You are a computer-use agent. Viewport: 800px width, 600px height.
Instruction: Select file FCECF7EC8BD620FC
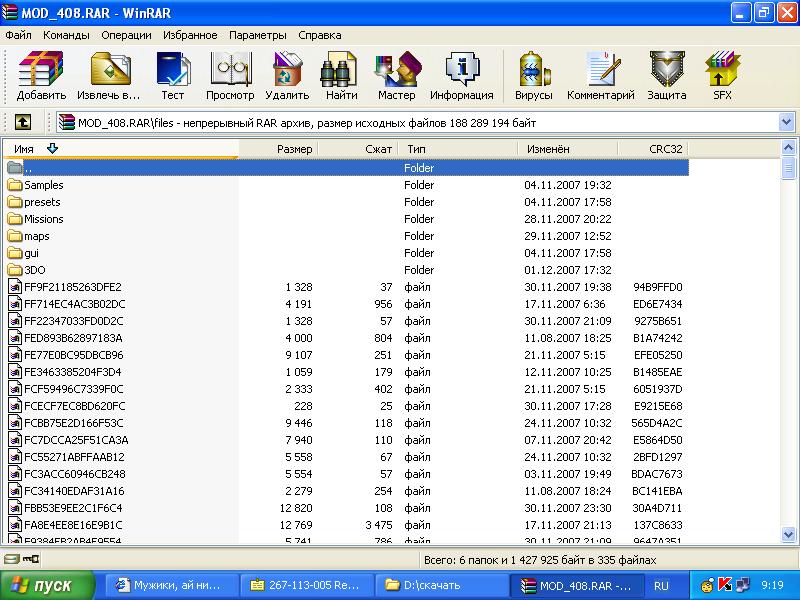click(x=348, y=406)
